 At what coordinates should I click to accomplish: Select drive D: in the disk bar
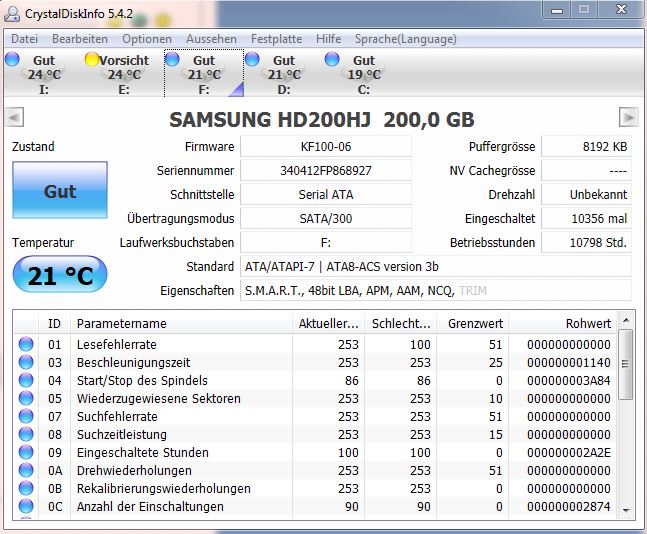[x=284, y=73]
